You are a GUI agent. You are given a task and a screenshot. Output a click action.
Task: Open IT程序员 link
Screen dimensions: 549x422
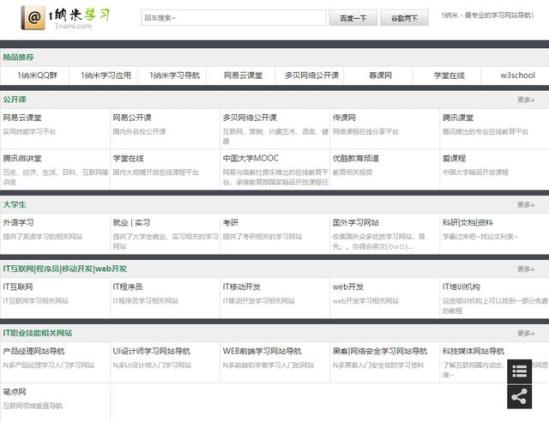coord(128,287)
